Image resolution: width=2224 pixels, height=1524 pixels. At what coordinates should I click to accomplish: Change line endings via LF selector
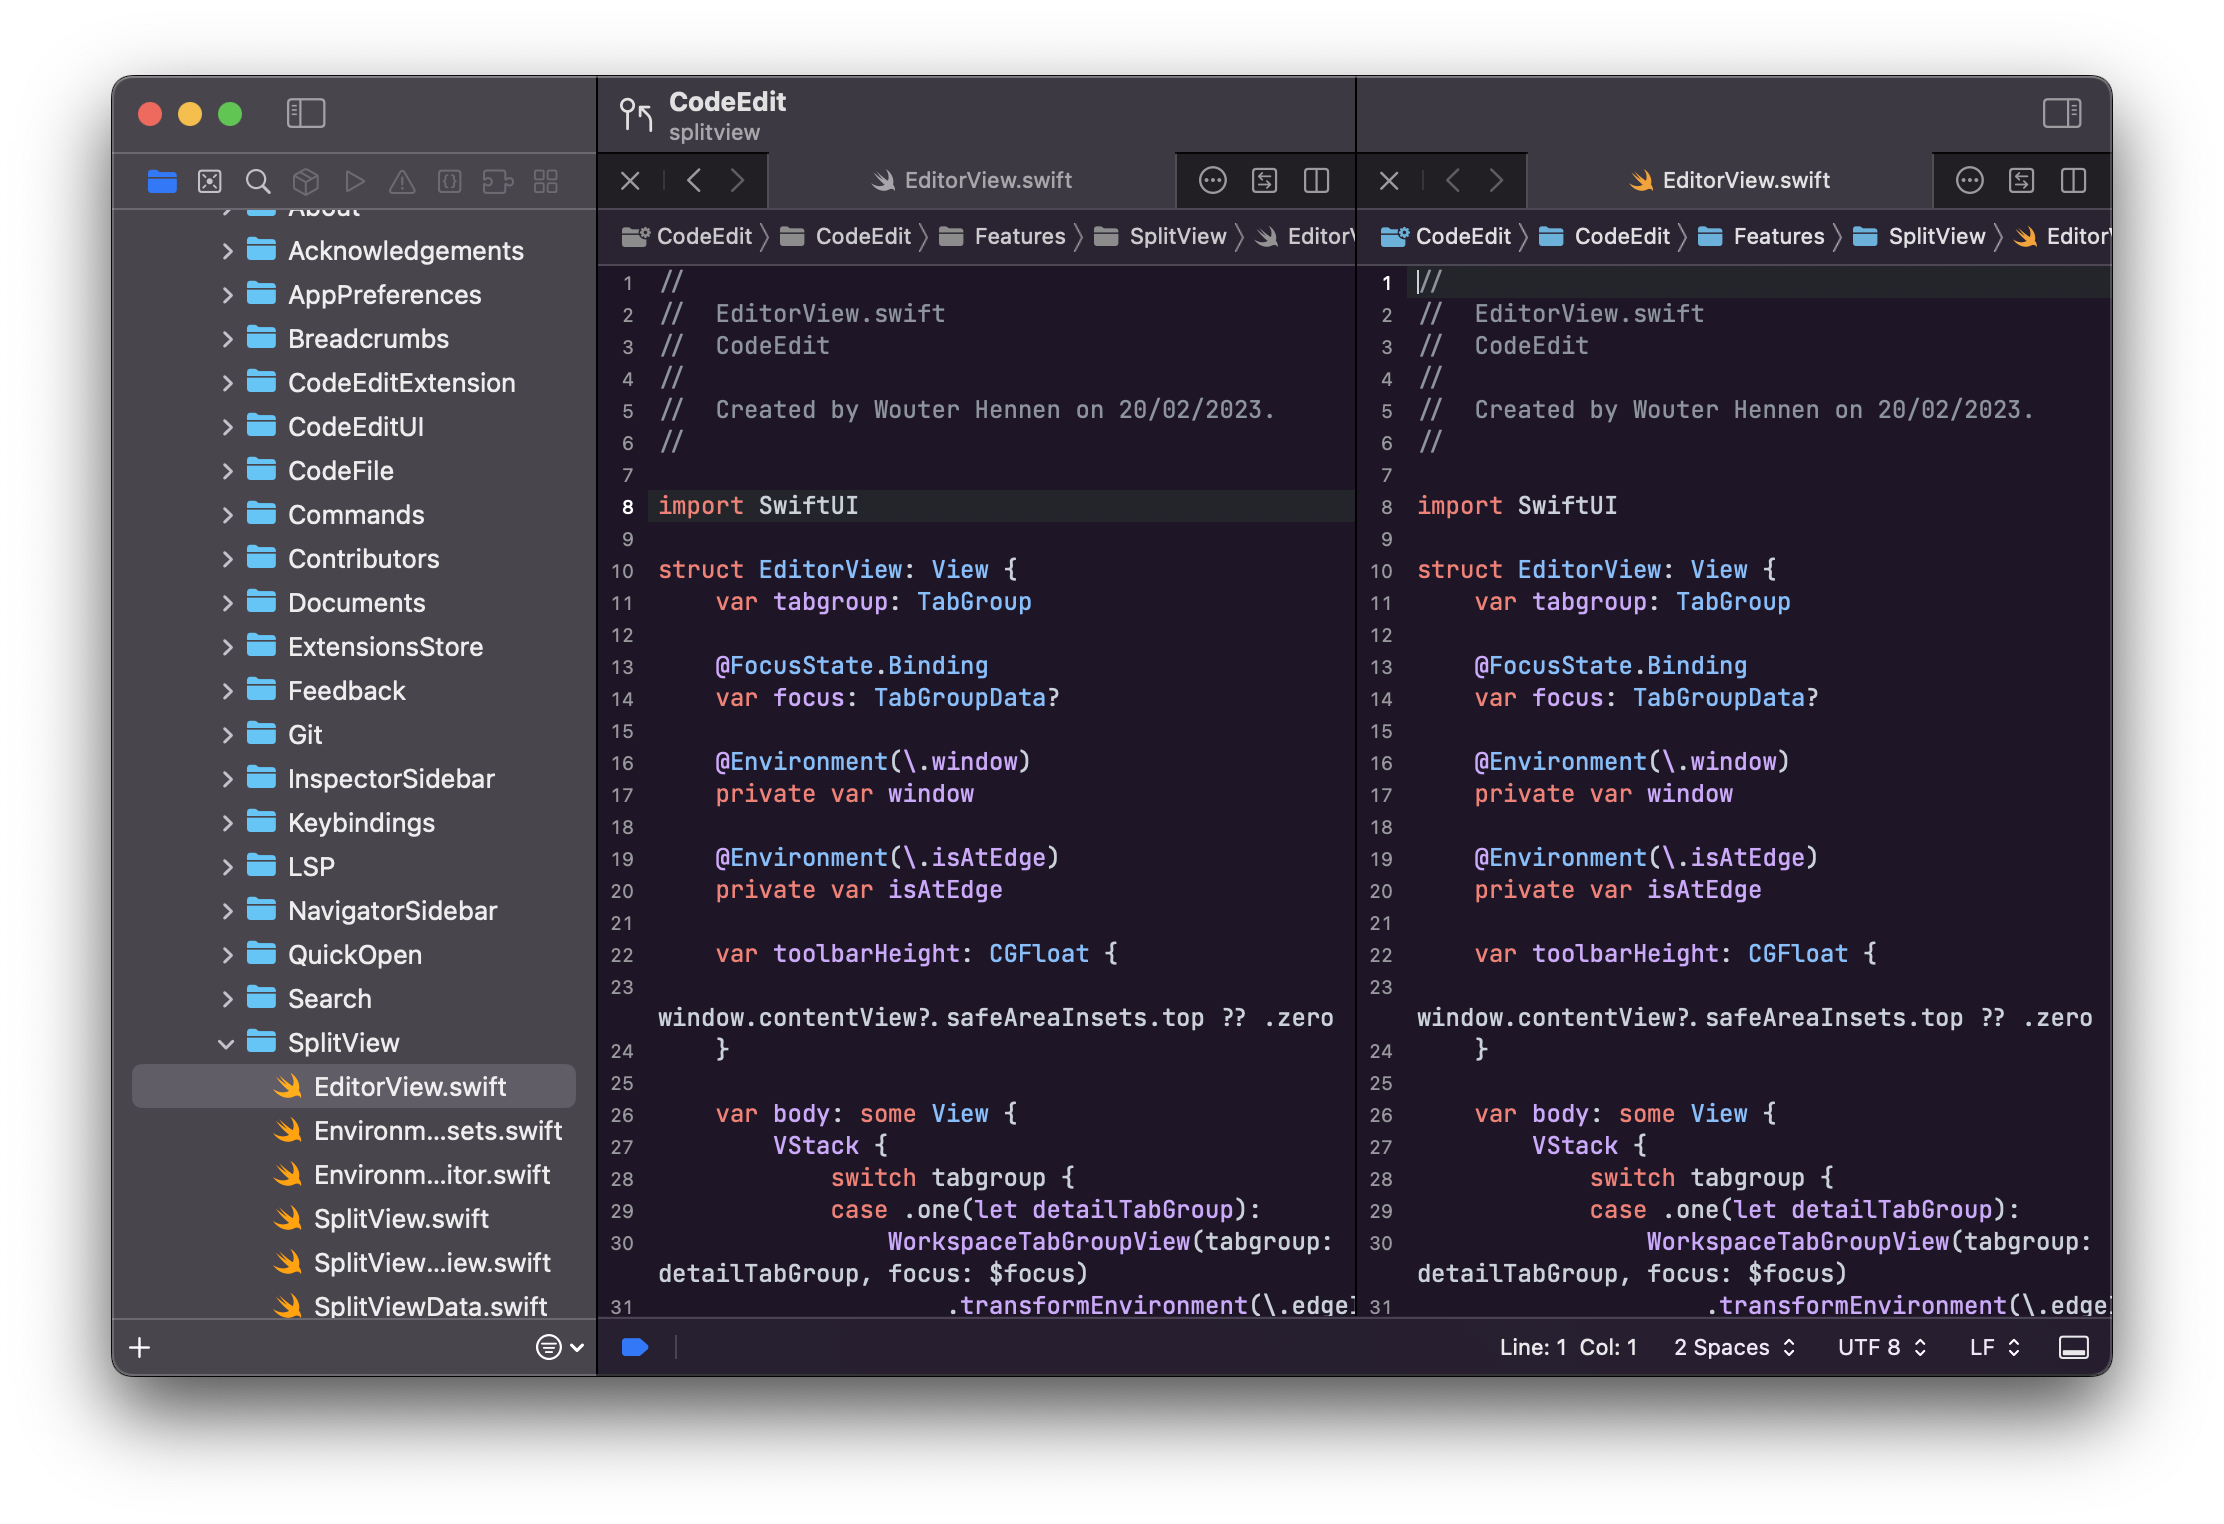1995,1348
